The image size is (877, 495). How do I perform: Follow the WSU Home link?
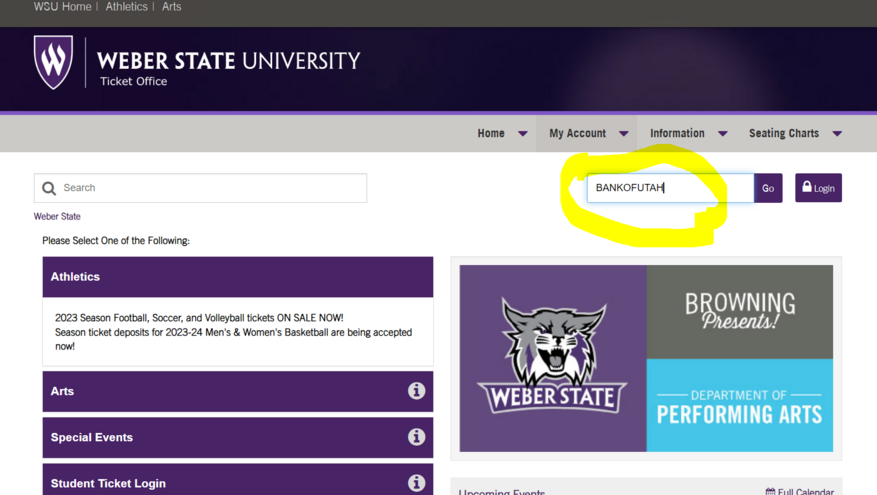(x=62, y=7)
